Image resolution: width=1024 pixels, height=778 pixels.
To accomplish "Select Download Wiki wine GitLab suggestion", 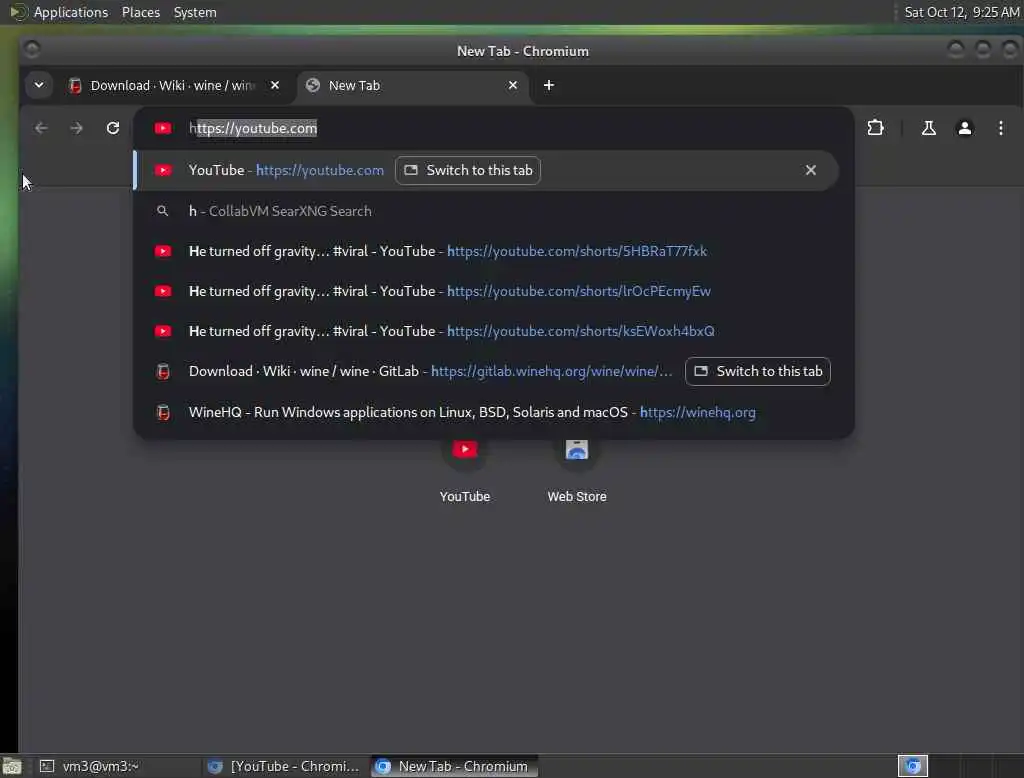I will (486, 372).
